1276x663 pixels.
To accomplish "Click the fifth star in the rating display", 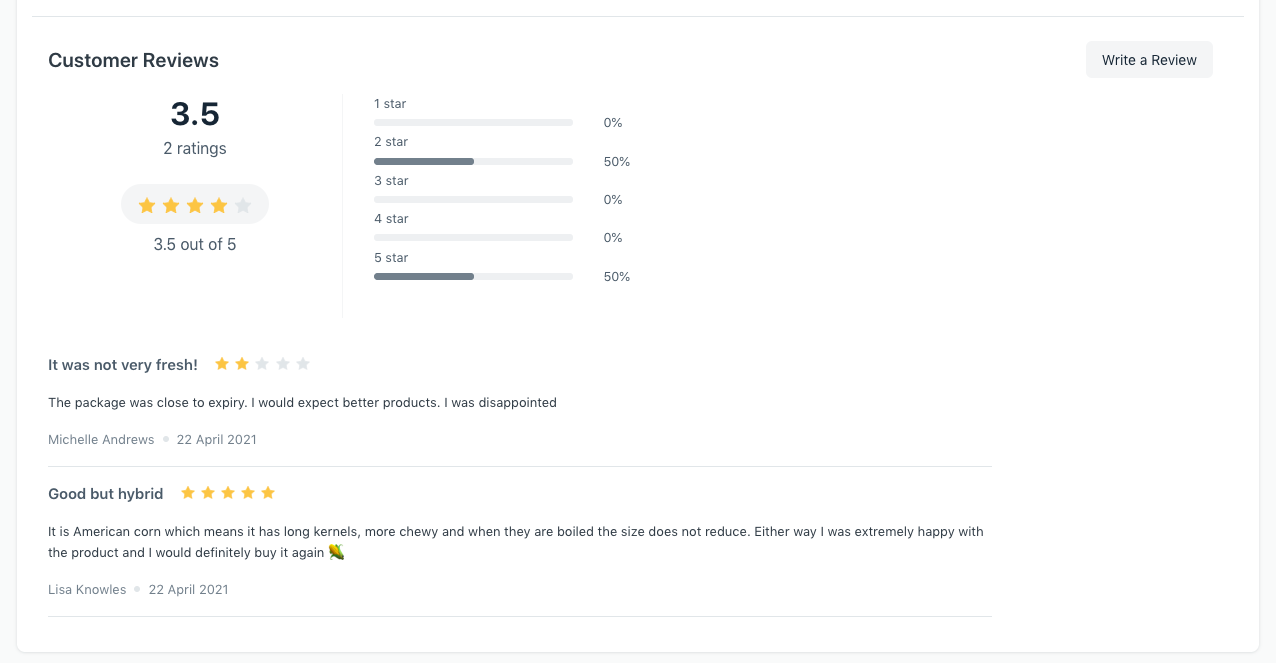I will [243, 204].
